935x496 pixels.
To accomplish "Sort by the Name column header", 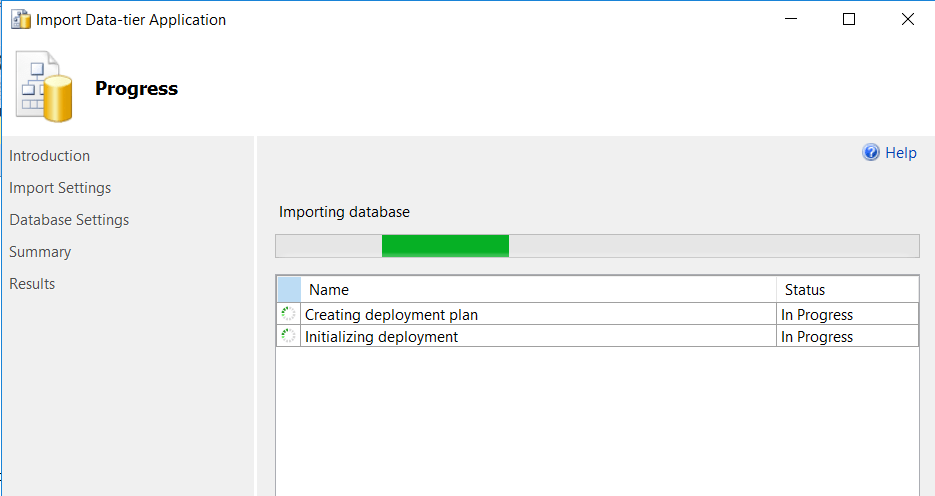I will point(329,290).
